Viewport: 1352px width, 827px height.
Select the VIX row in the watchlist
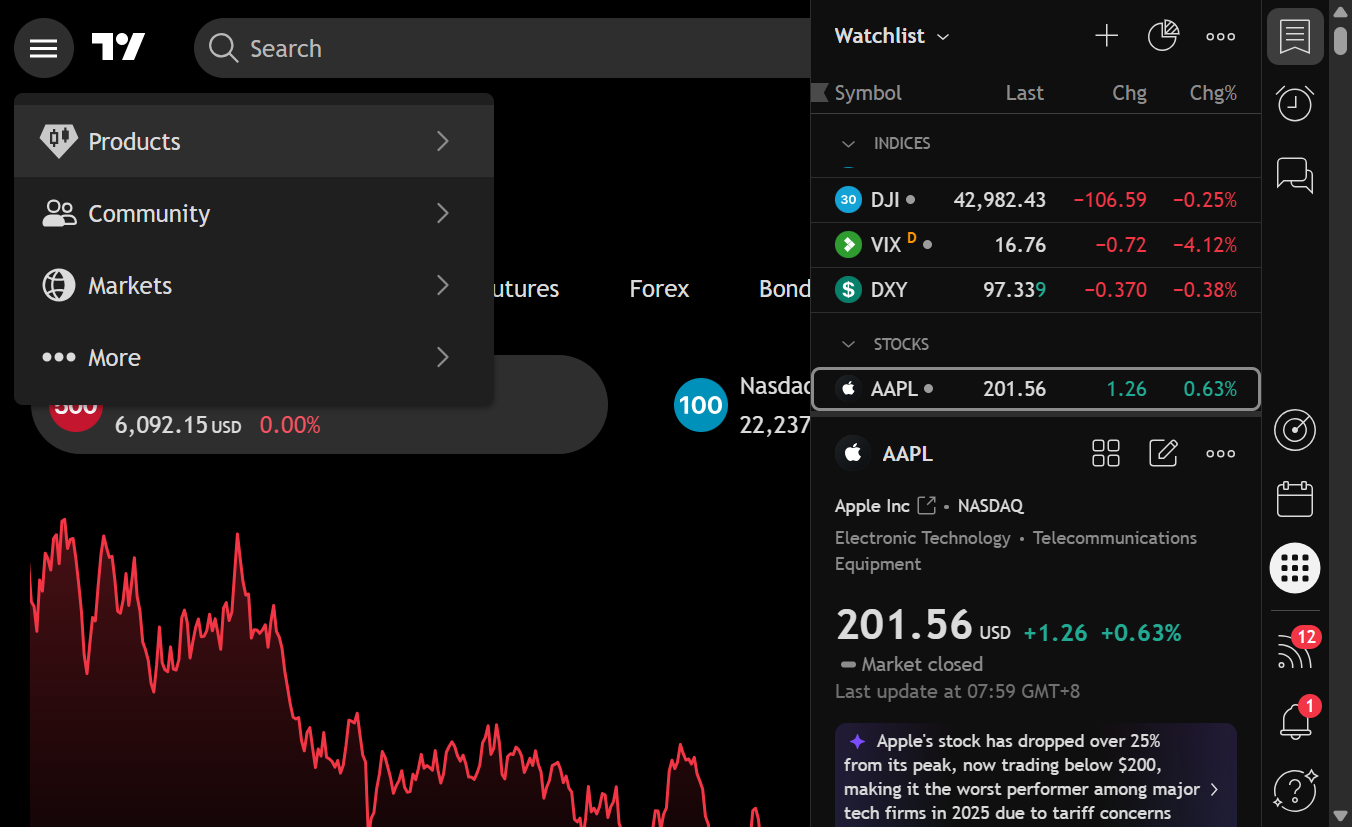pyautogui.click(x=1036, y=245)
